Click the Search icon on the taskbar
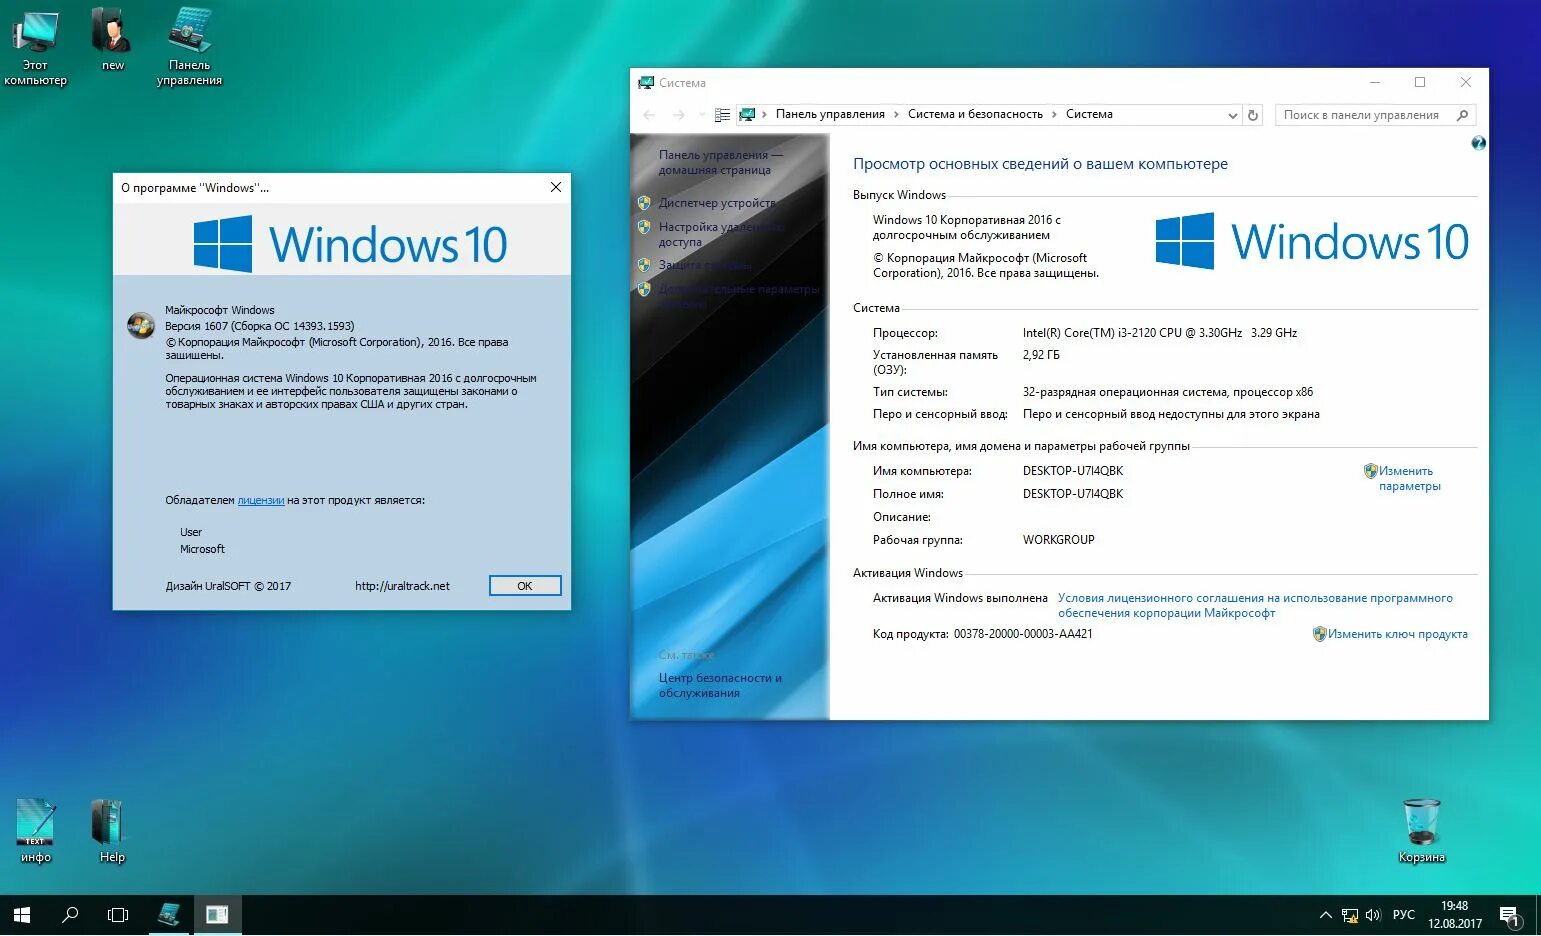1541x936 pixels. pos(69,914)
